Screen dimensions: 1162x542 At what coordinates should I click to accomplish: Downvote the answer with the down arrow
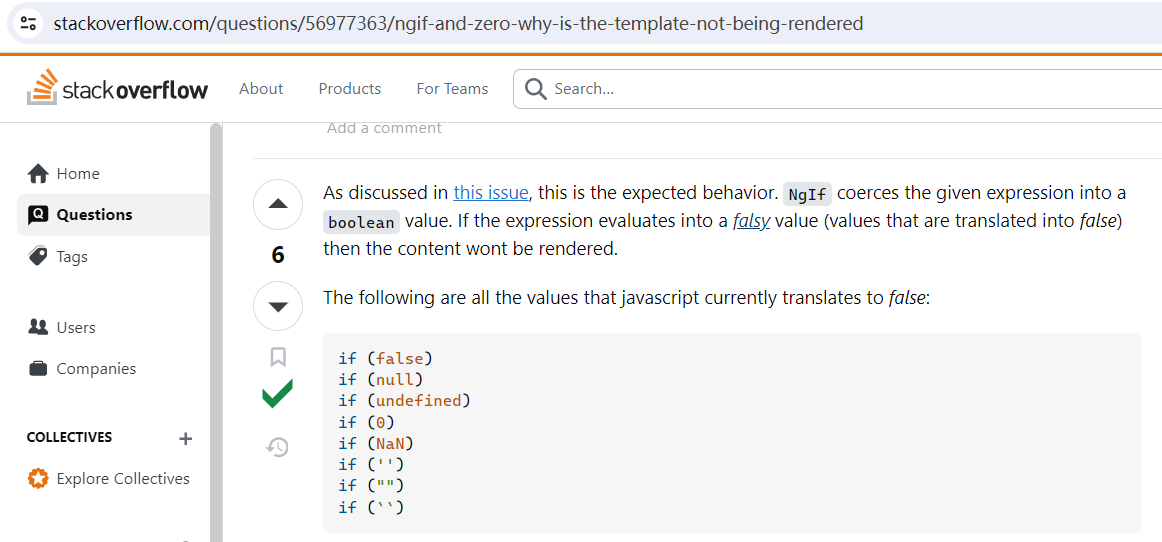point(278,306)
